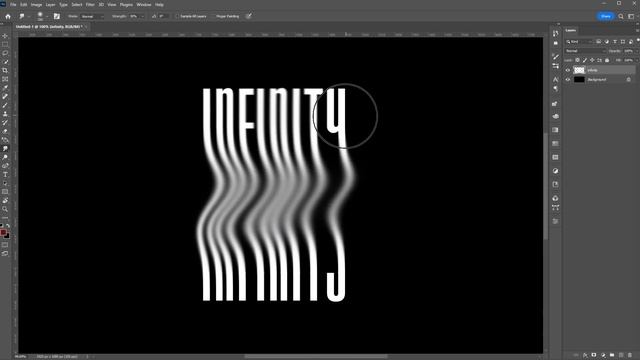Select the Hand tool
The width and height of the screenshot is (640, 360).
(x=5, y=200)
